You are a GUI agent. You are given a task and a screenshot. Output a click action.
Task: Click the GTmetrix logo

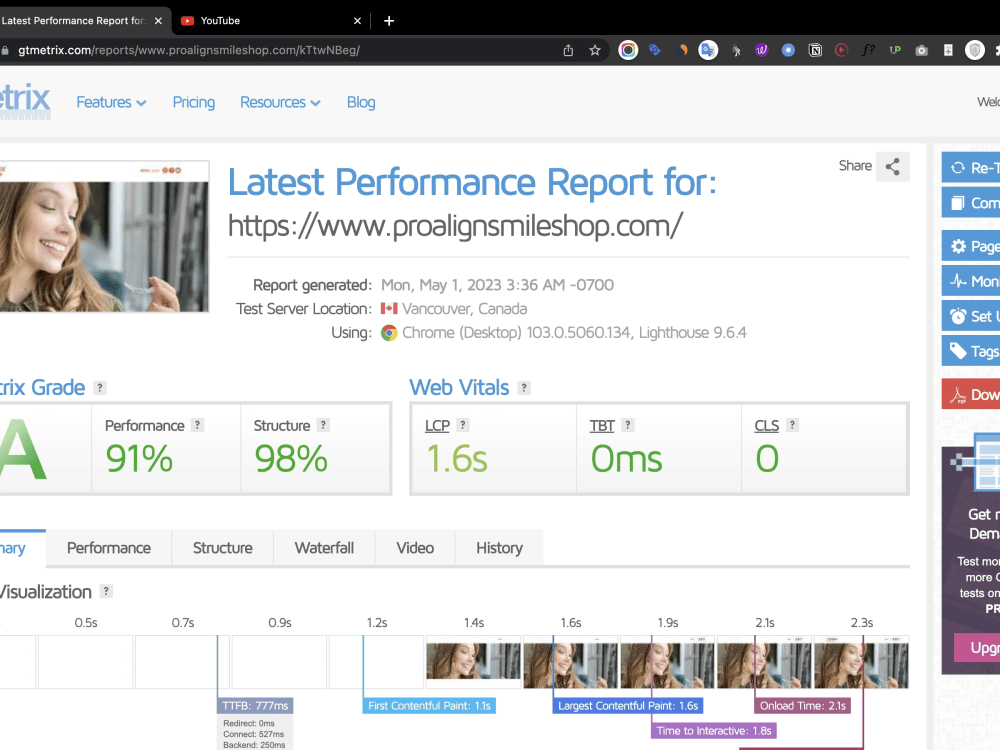(24, 100)
